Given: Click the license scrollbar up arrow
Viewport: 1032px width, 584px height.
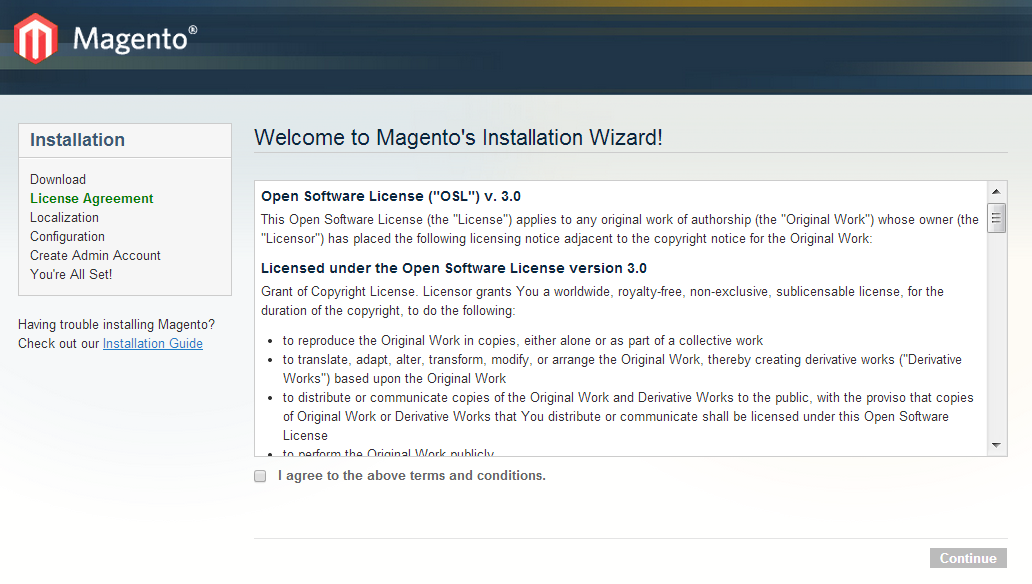Looking at the screenshot, I should click(996, 192).
